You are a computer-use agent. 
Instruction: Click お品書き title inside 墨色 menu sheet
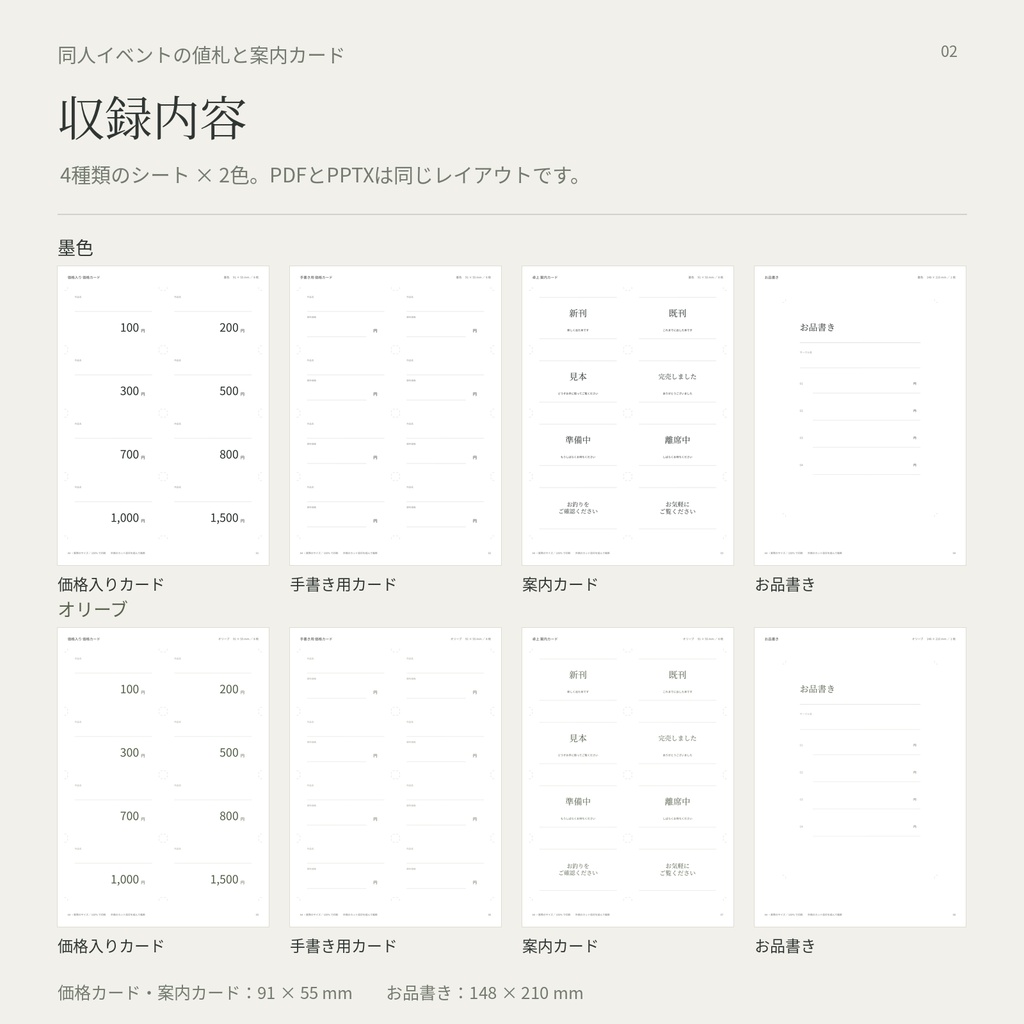tap(817, 327)
